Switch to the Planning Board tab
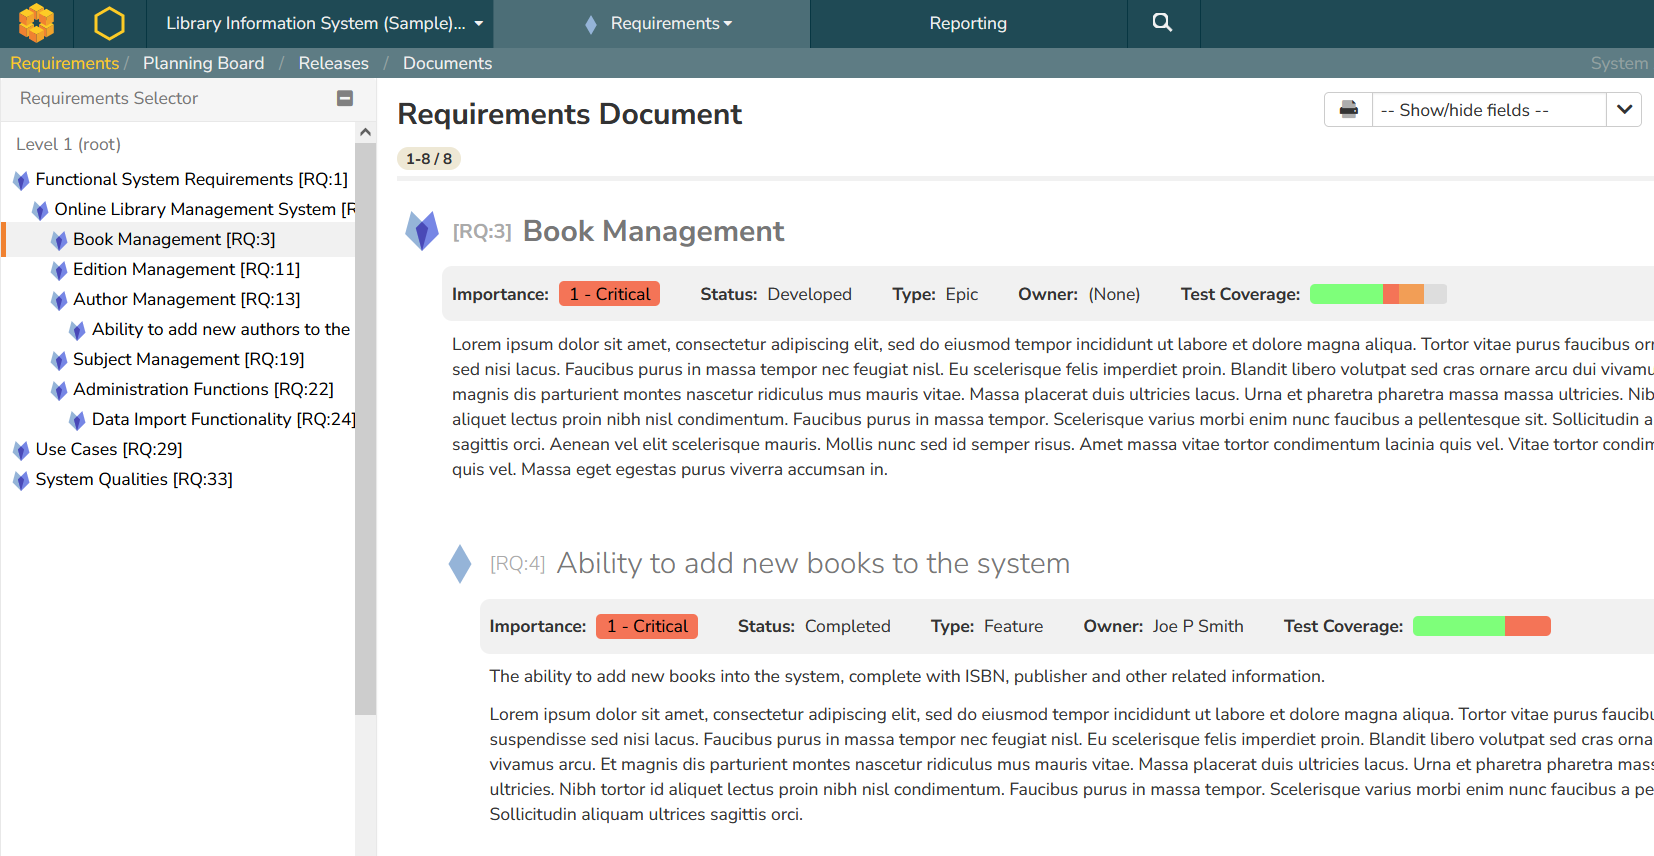1654x856 pixels. [x=203, y=63]
